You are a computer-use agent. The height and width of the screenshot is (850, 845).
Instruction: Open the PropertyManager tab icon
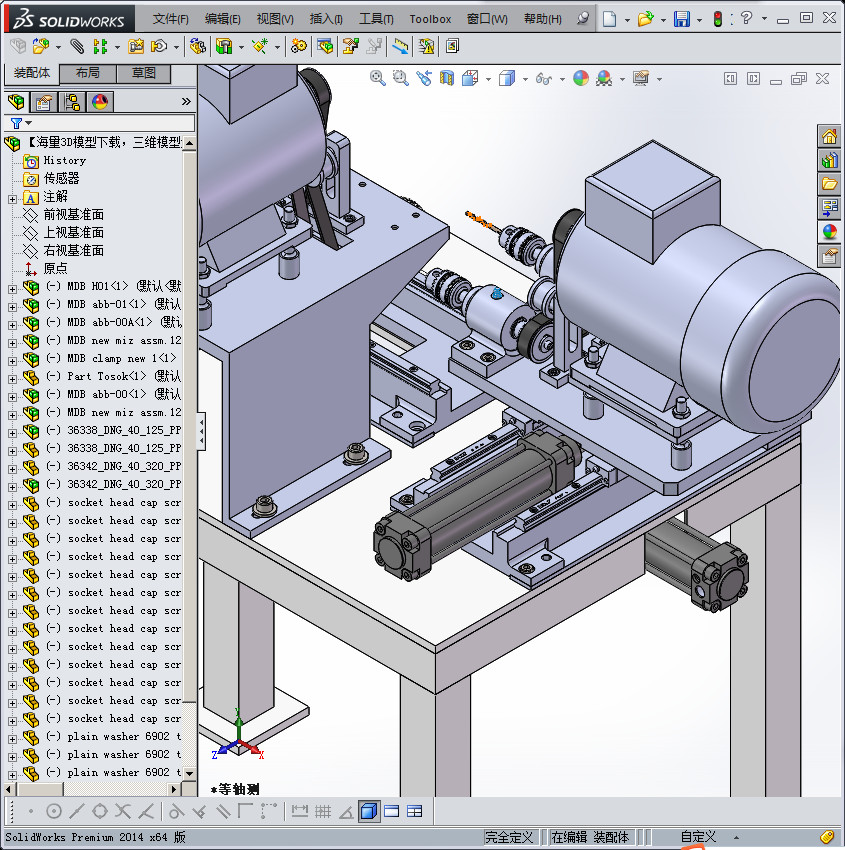click(44, 101)
